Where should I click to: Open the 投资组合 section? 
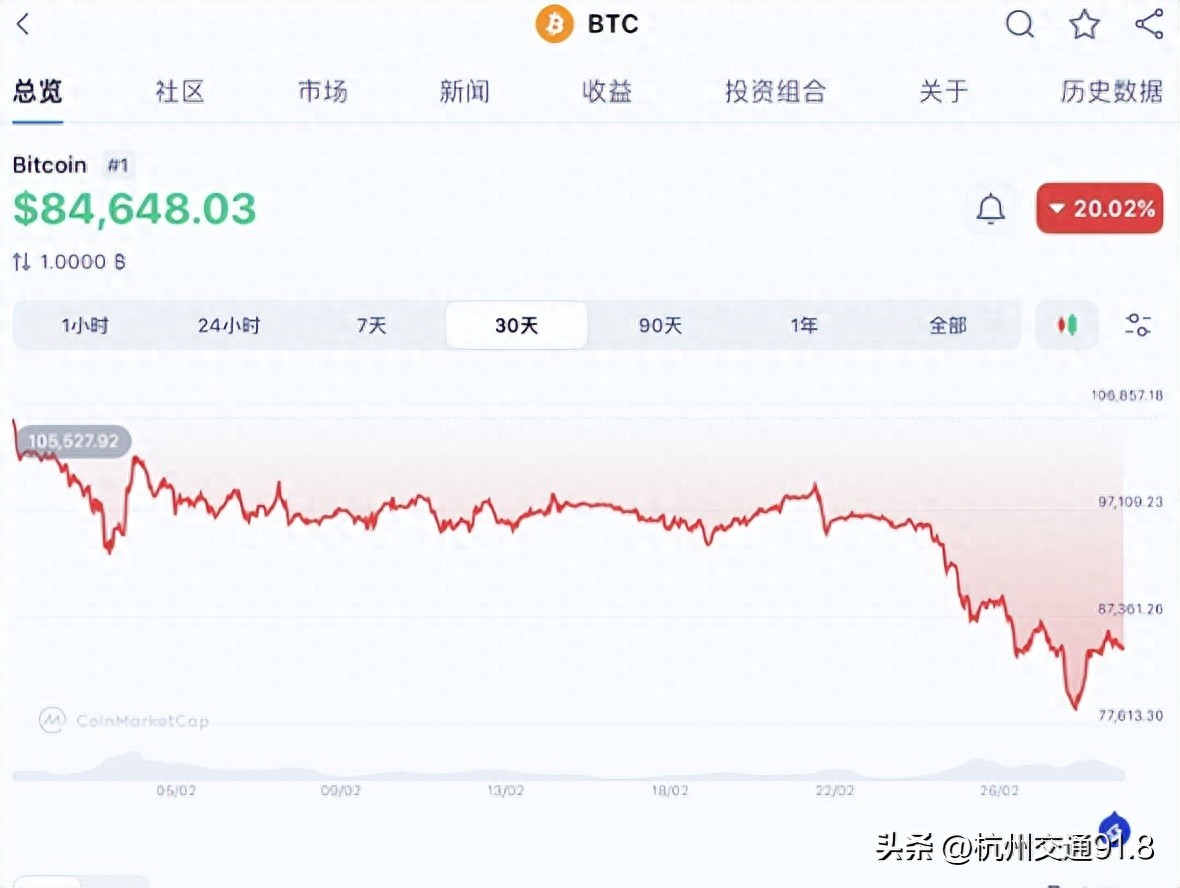pos(775,91)
